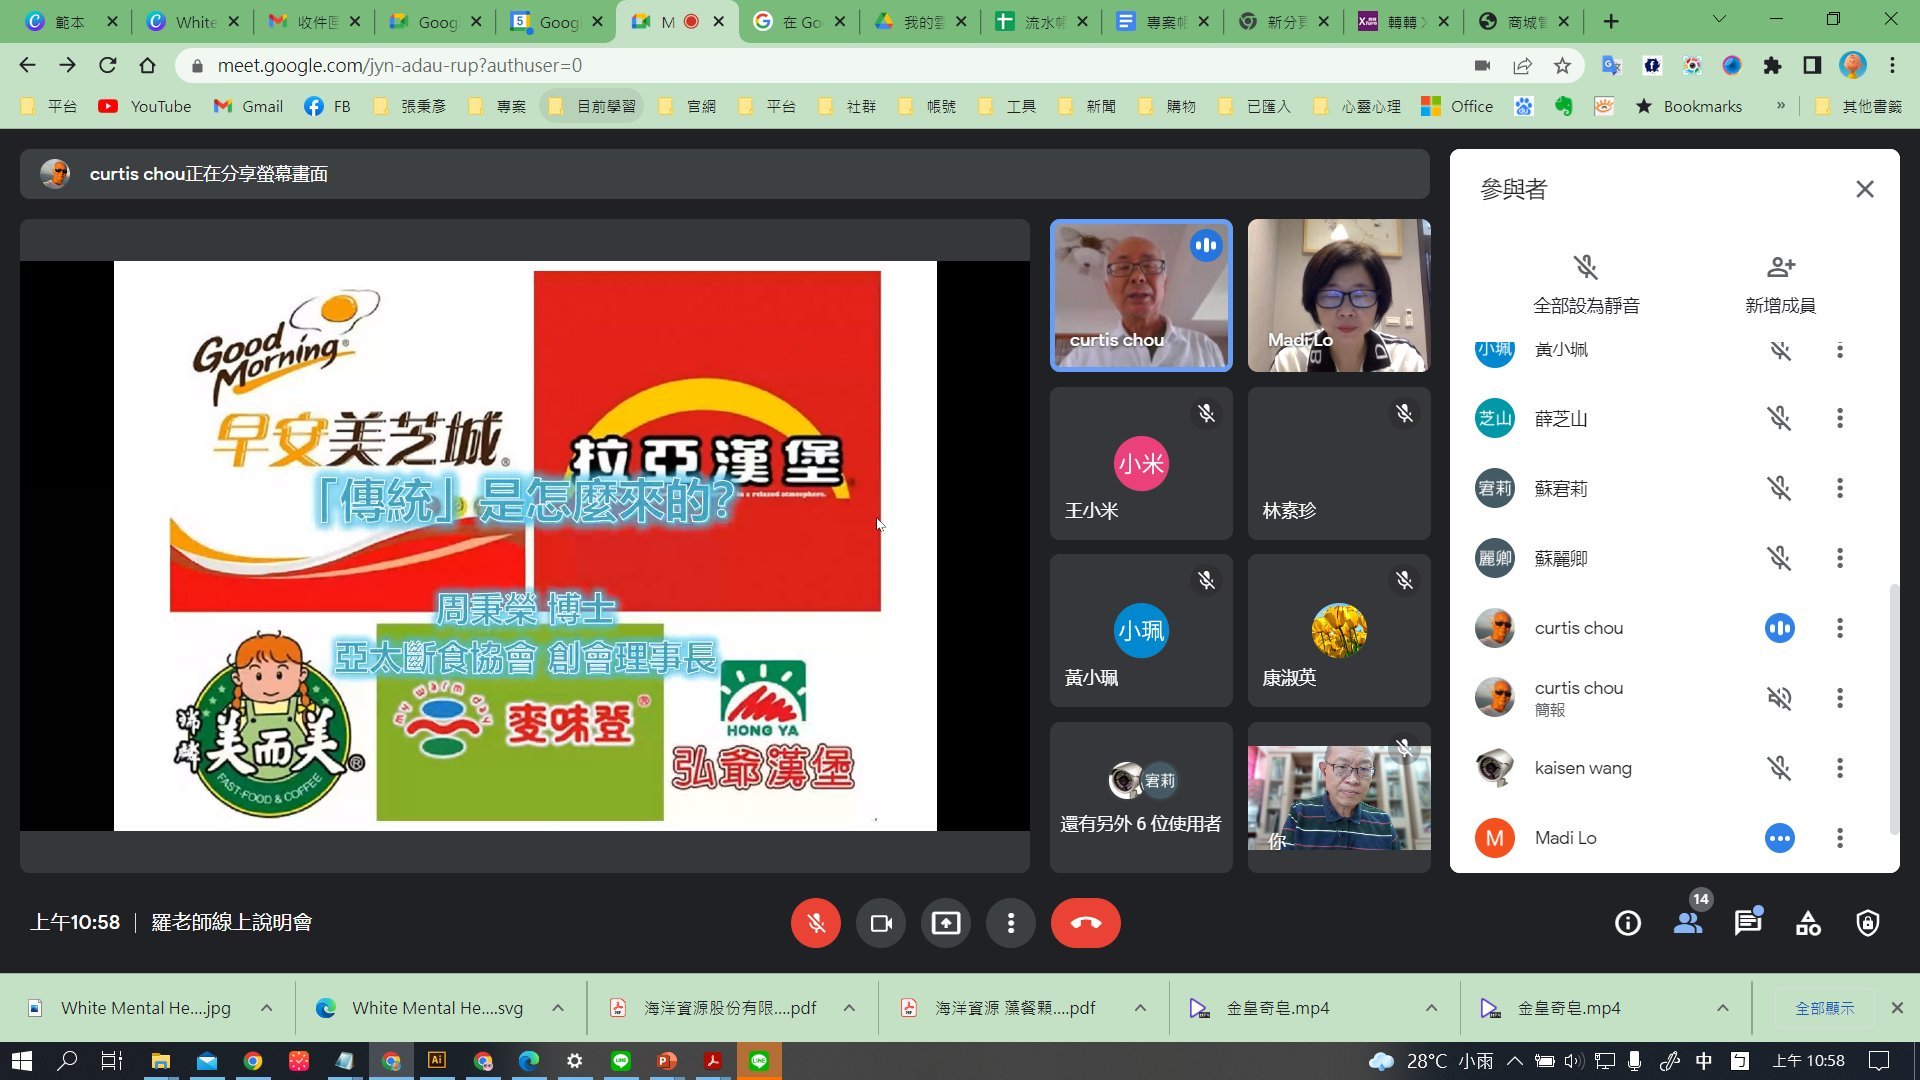Viewport: 1920px width, 1080px height.
Task: Open the activities shapes icon
Action: click(1808, 923)
